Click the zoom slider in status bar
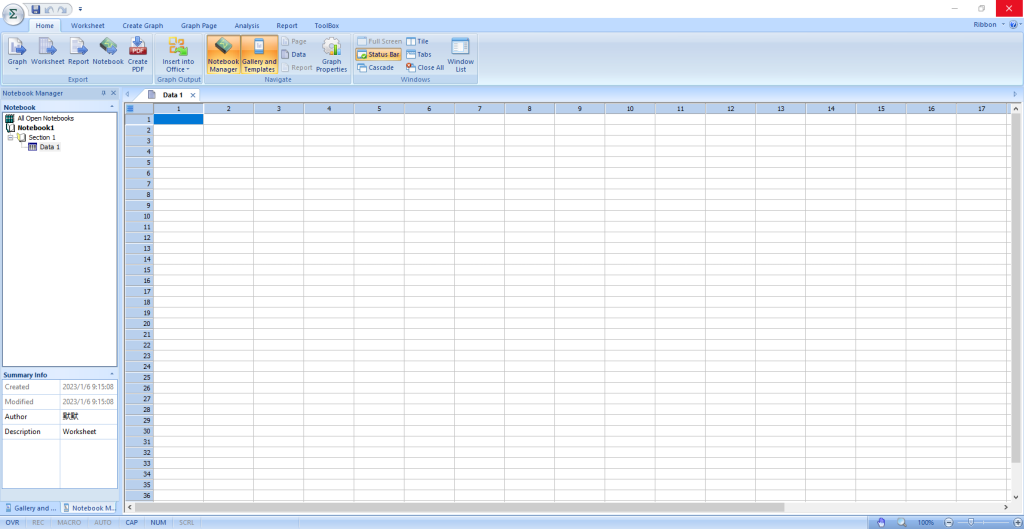Viewport: 1024px width, 529px height. pos(969,522)
